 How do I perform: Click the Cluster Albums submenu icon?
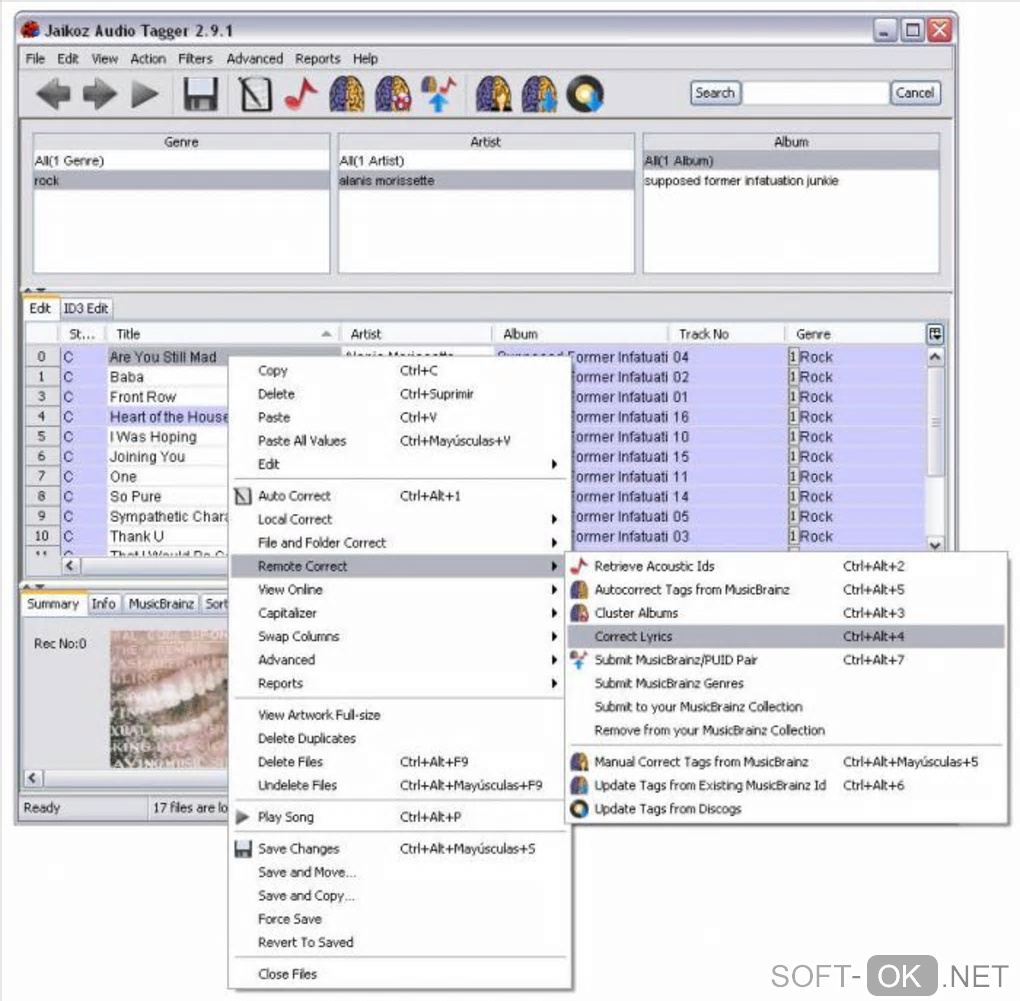click(x=579, y=613)
